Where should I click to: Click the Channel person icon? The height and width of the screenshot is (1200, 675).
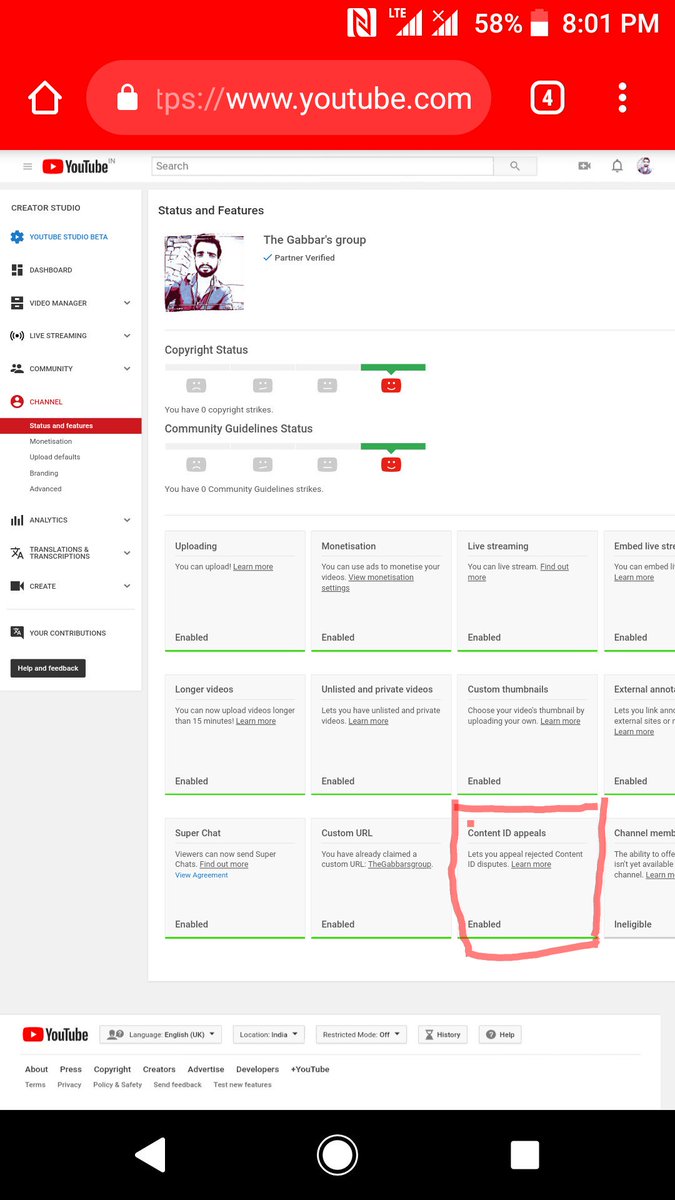click(17, 402)
